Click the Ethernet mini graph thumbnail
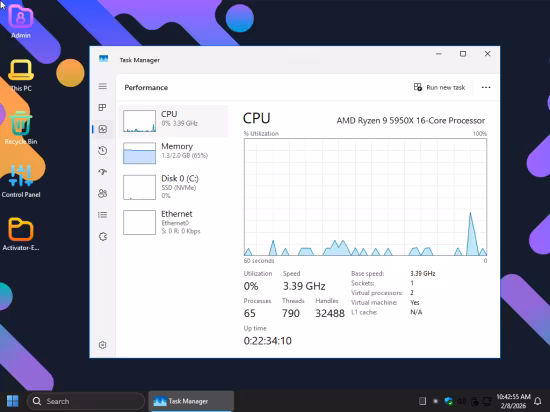 [x=139, y=222]
